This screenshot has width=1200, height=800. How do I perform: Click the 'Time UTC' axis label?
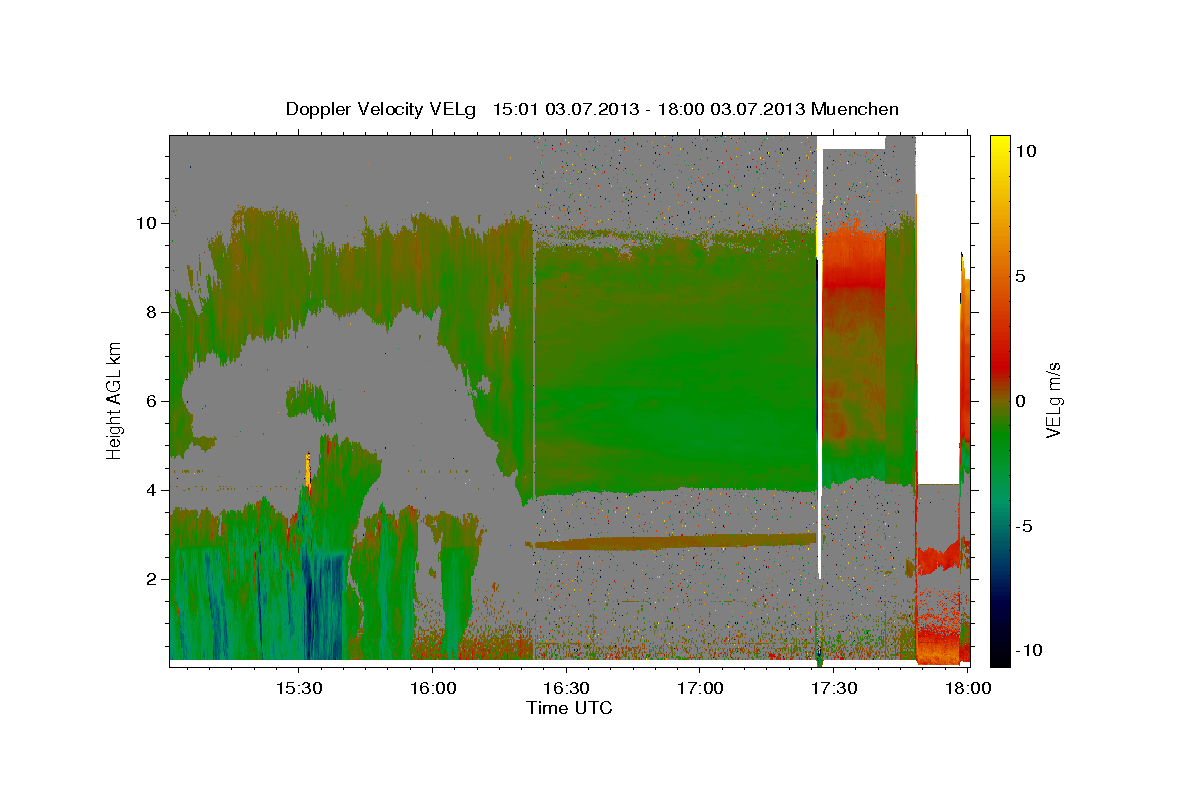coord(569,708)
